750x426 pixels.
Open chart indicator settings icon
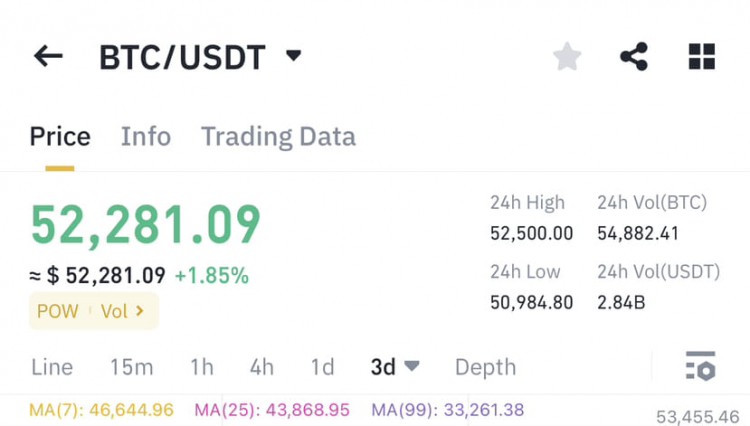[700, 366]
